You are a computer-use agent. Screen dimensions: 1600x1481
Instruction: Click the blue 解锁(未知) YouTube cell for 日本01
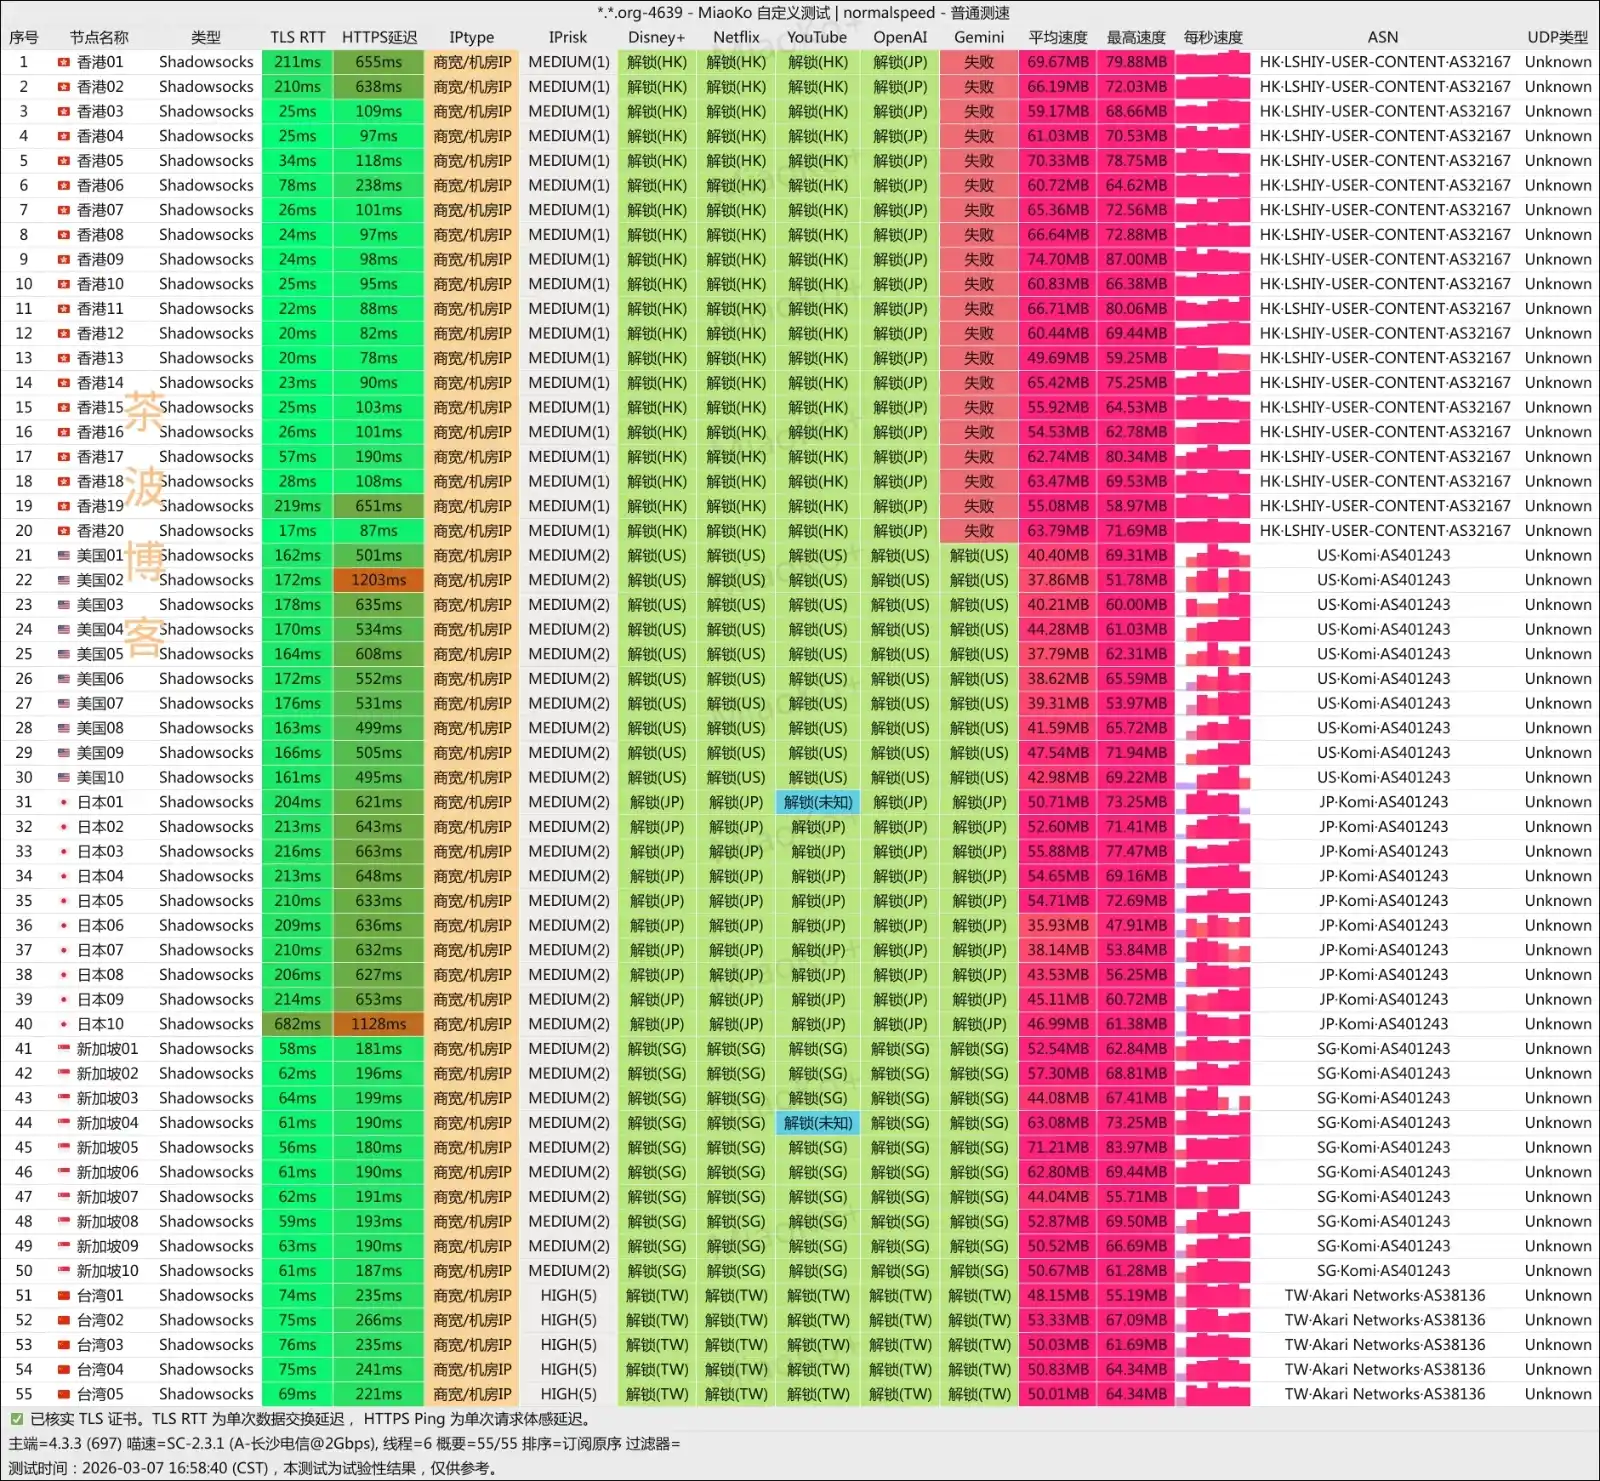coord(817,802)
